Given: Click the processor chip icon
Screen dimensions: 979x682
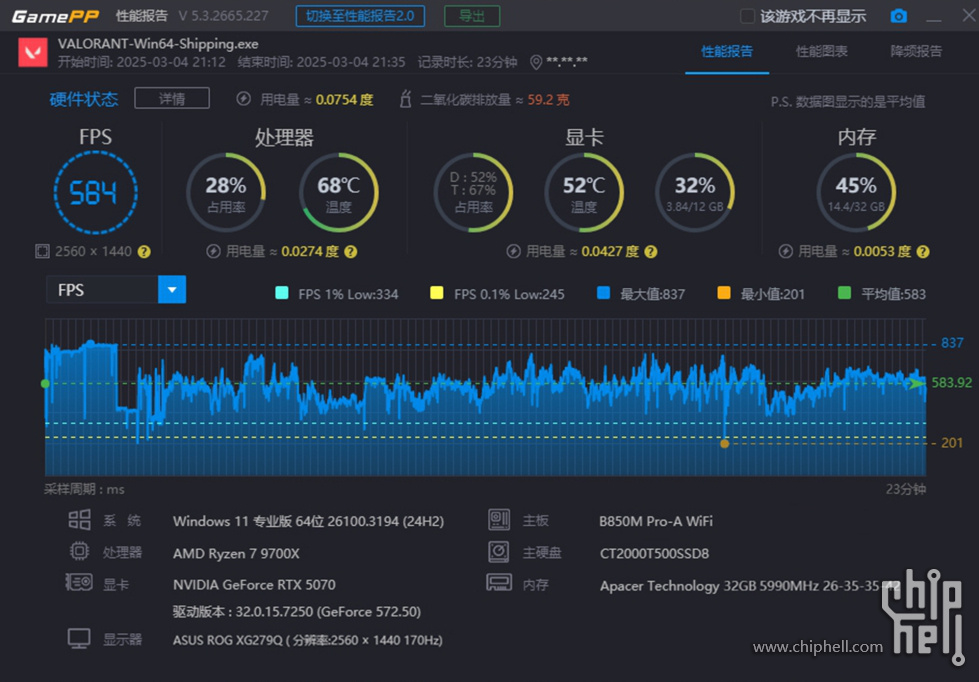Looking at the screenshot, I should pyautogui.click(x=79, y=551).
